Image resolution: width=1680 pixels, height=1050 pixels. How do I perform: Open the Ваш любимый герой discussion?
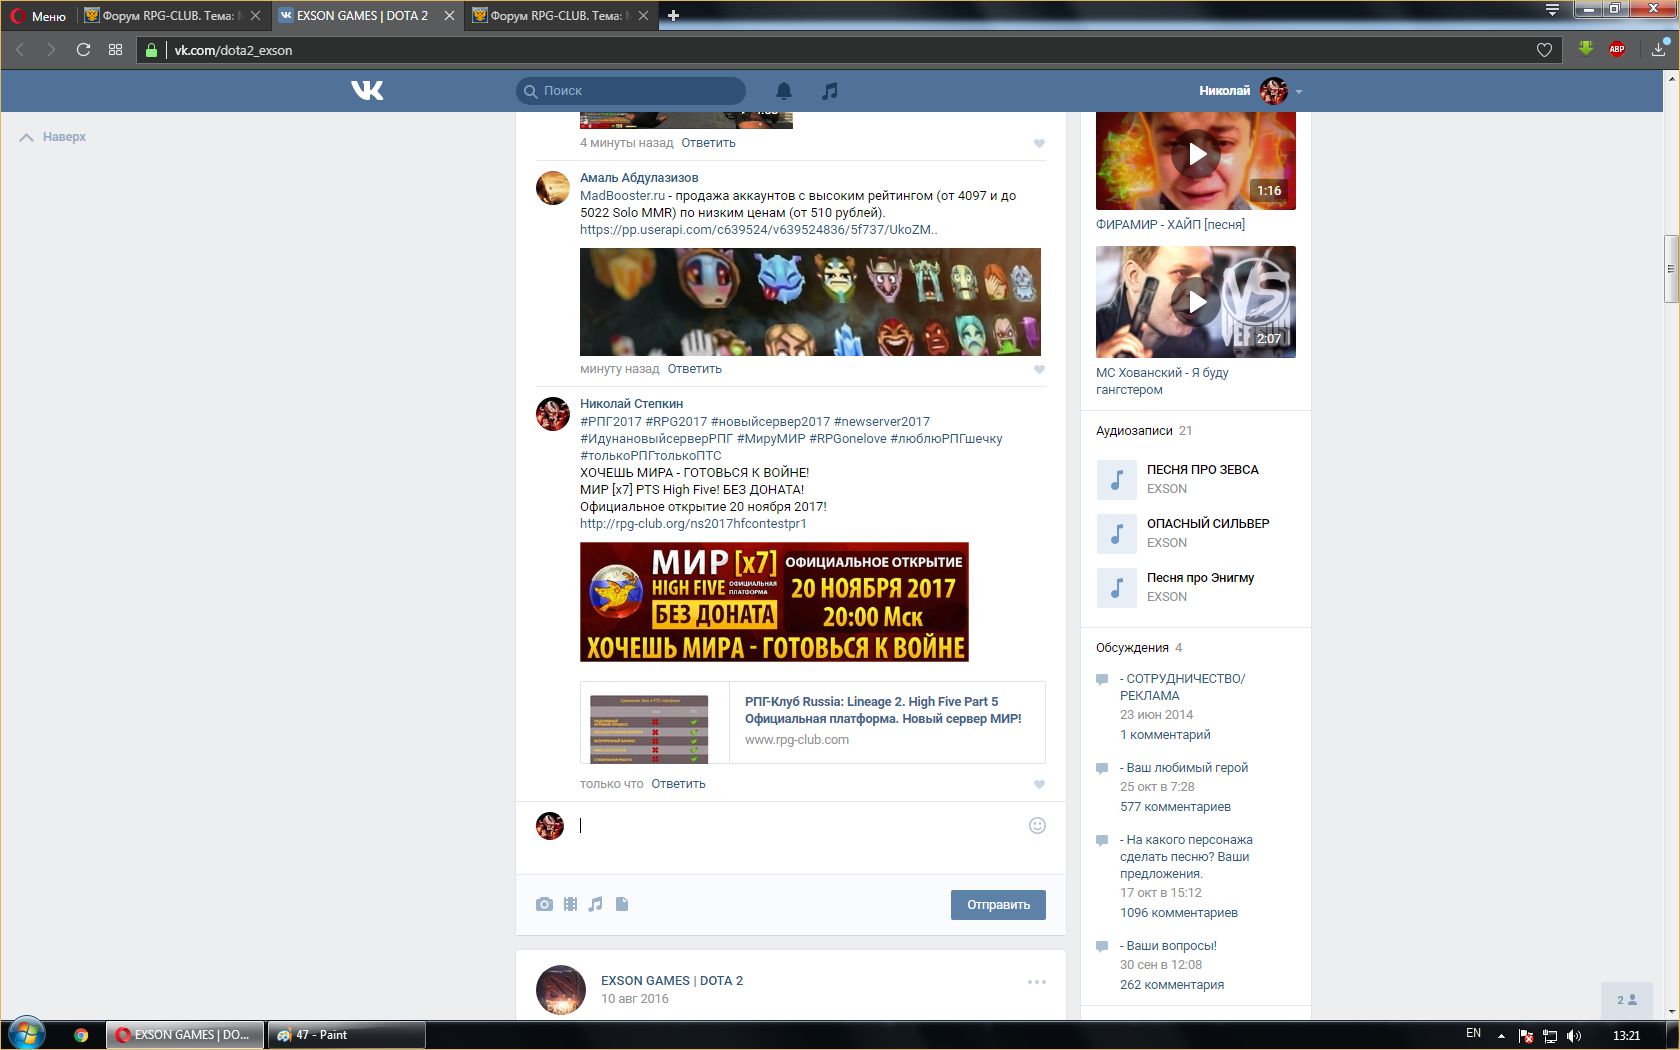click(x=1184, y=768)
